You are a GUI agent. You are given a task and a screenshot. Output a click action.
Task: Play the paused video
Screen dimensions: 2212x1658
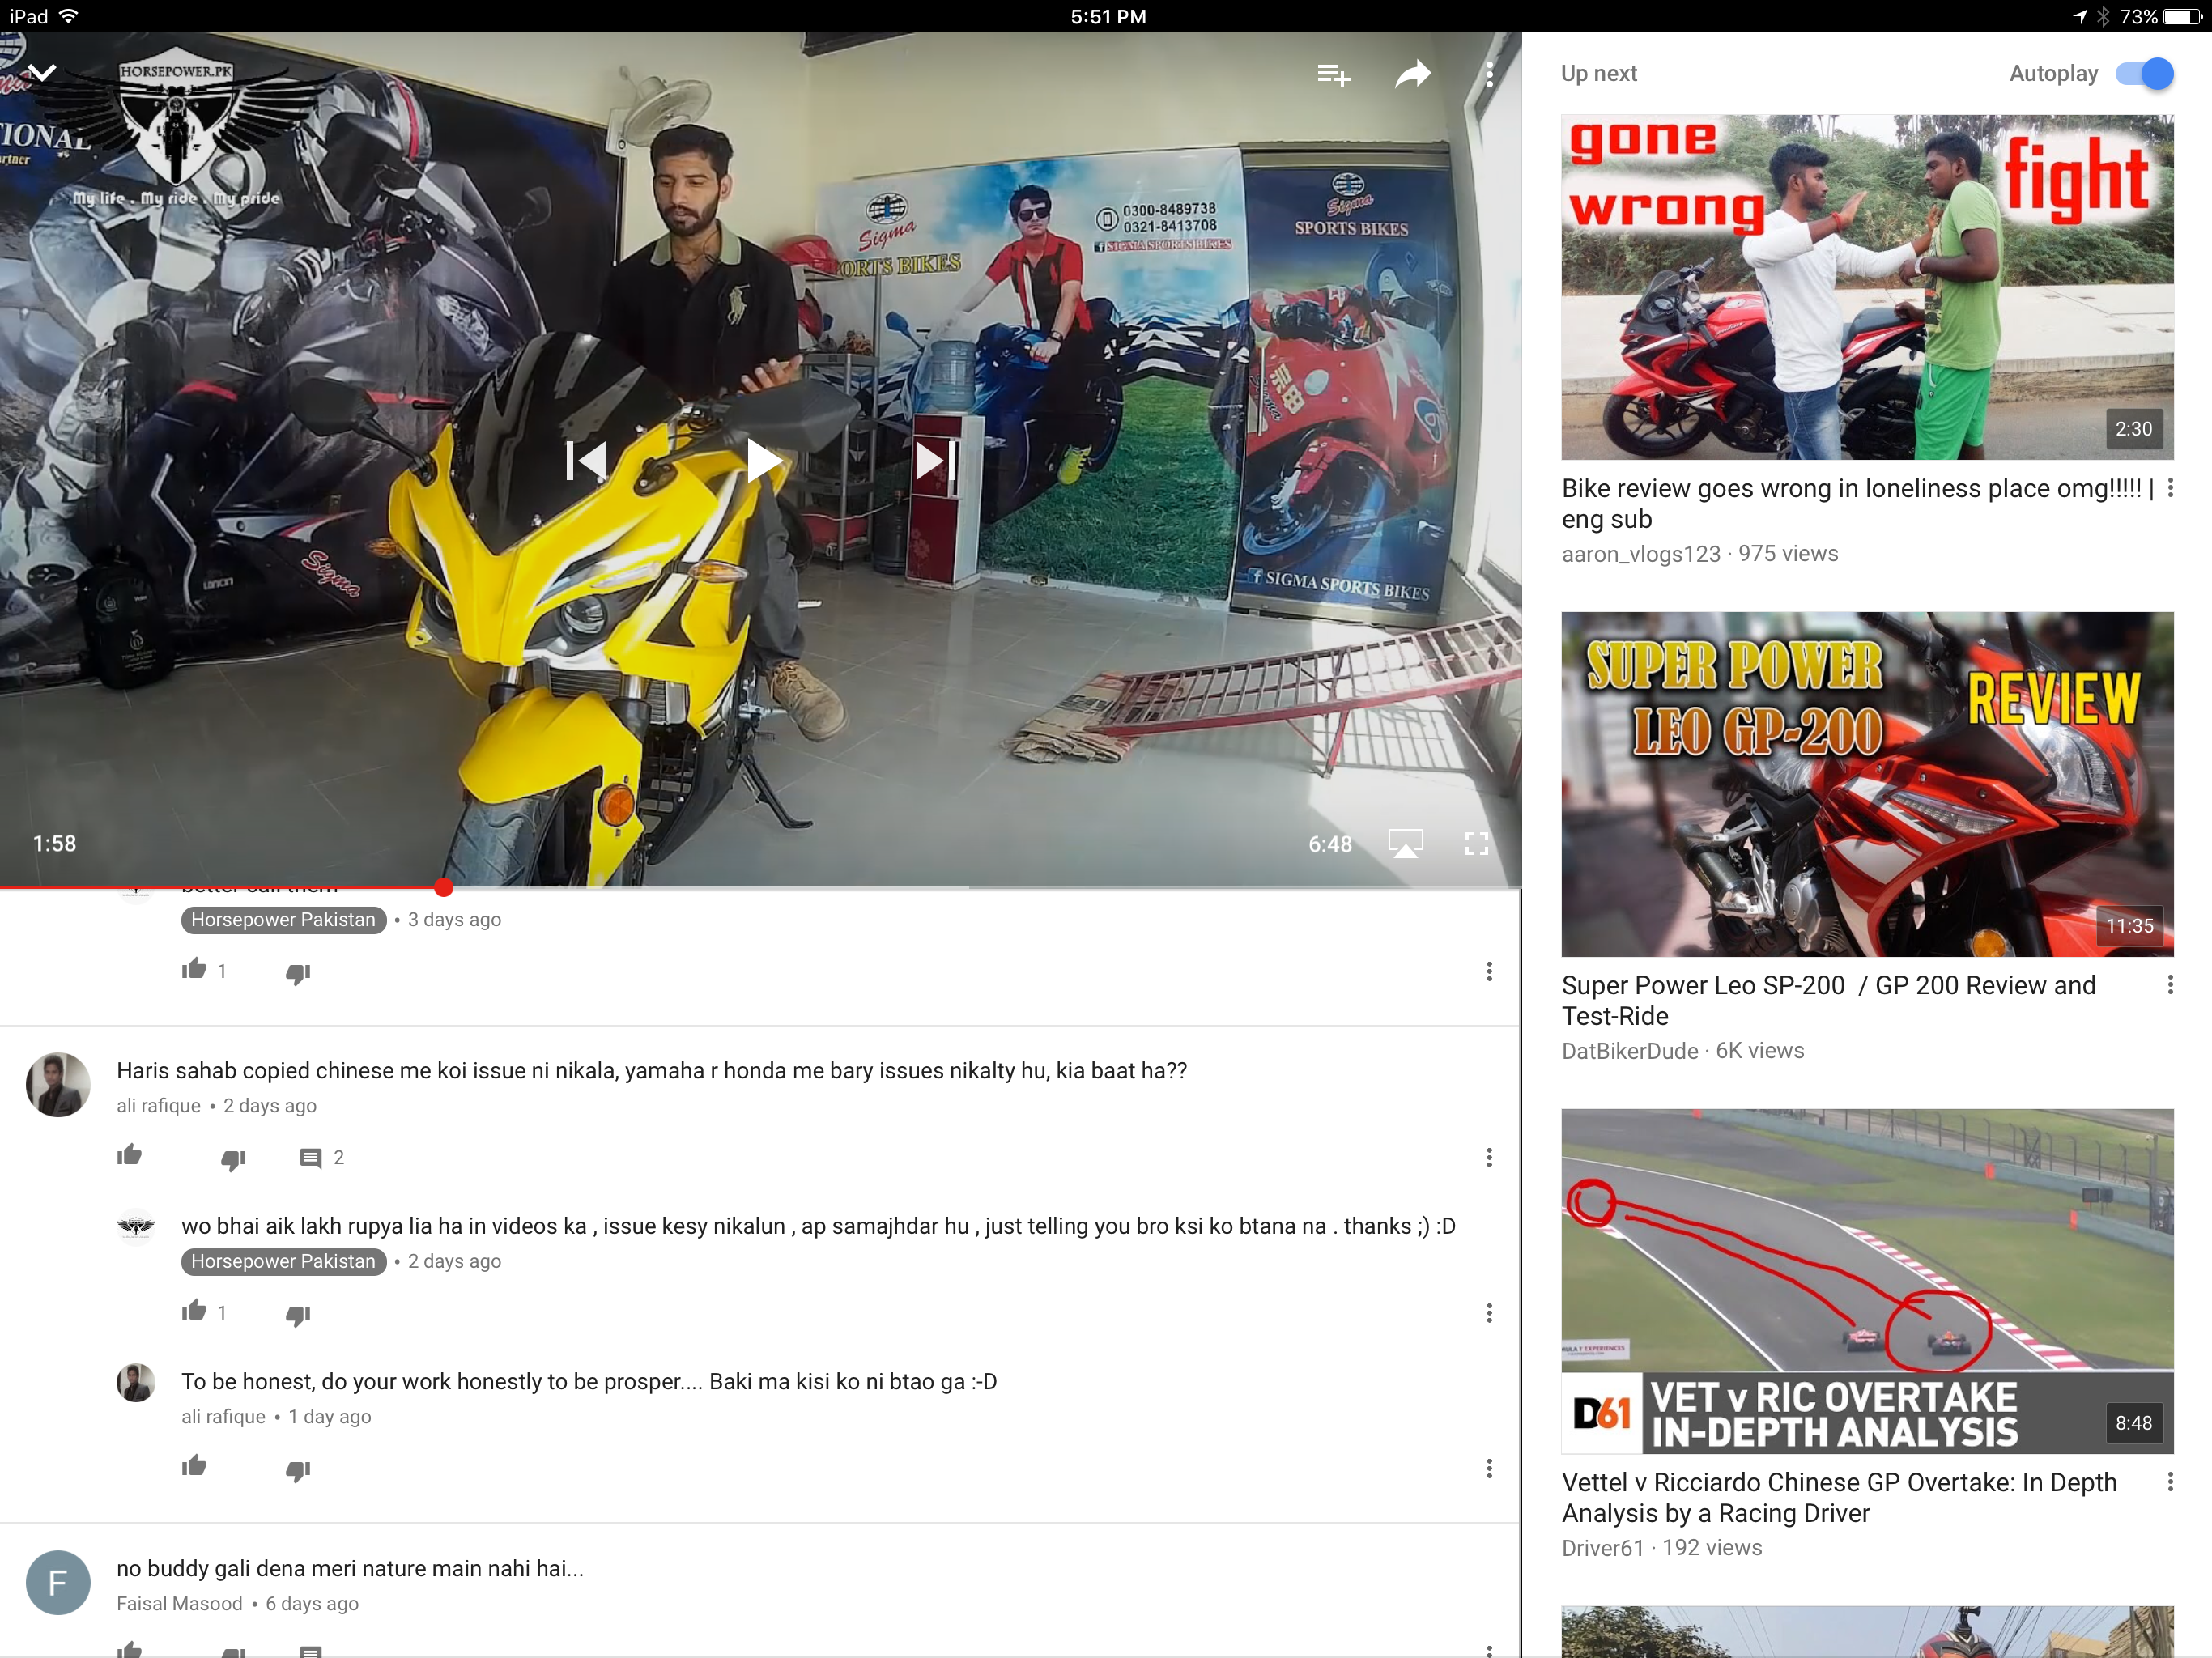click(764, 461)
